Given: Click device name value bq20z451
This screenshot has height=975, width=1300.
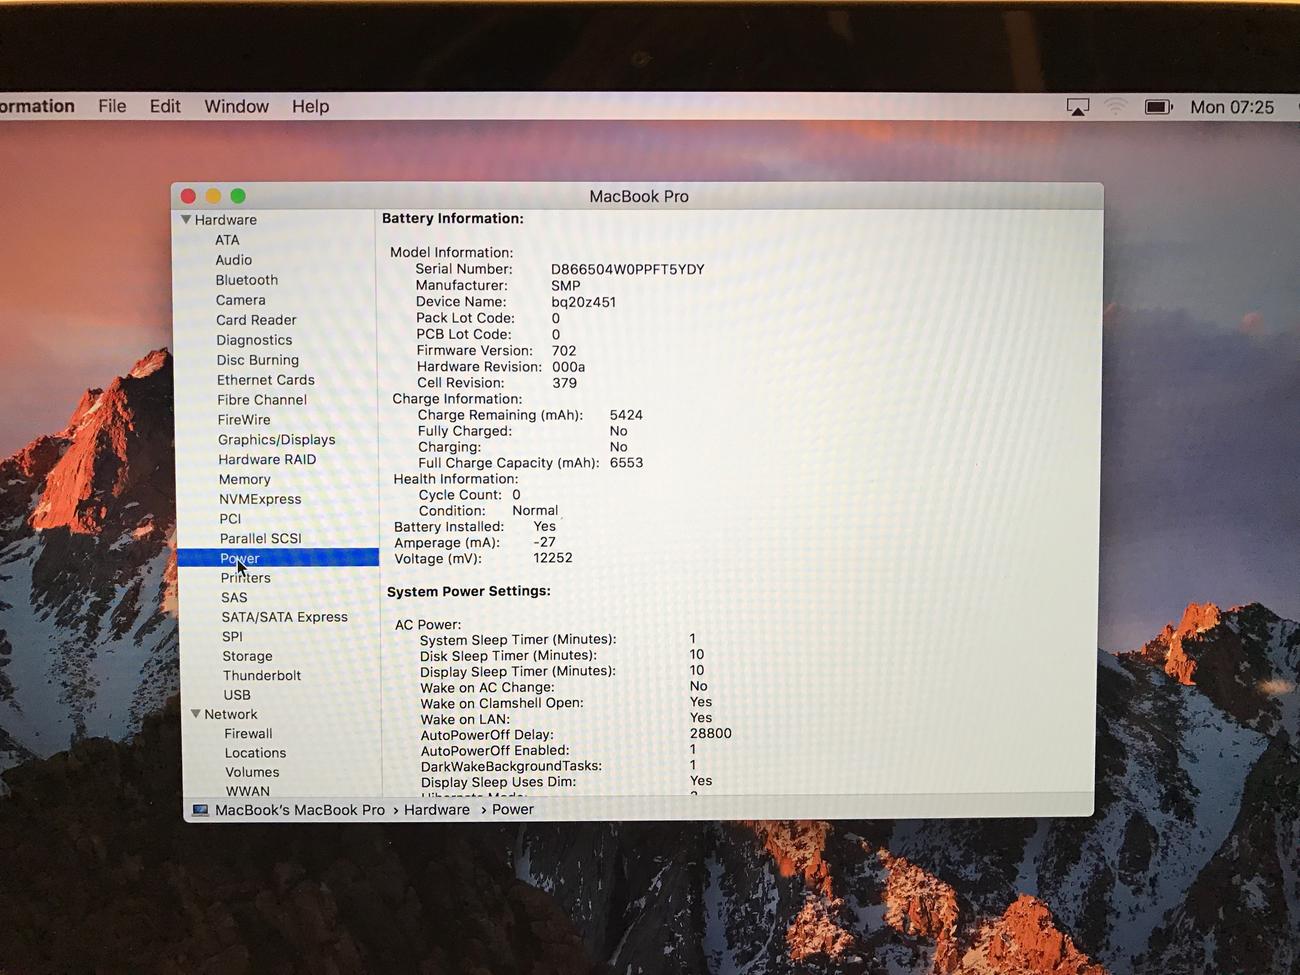Looking at the screenshot, I should (583, 302).
